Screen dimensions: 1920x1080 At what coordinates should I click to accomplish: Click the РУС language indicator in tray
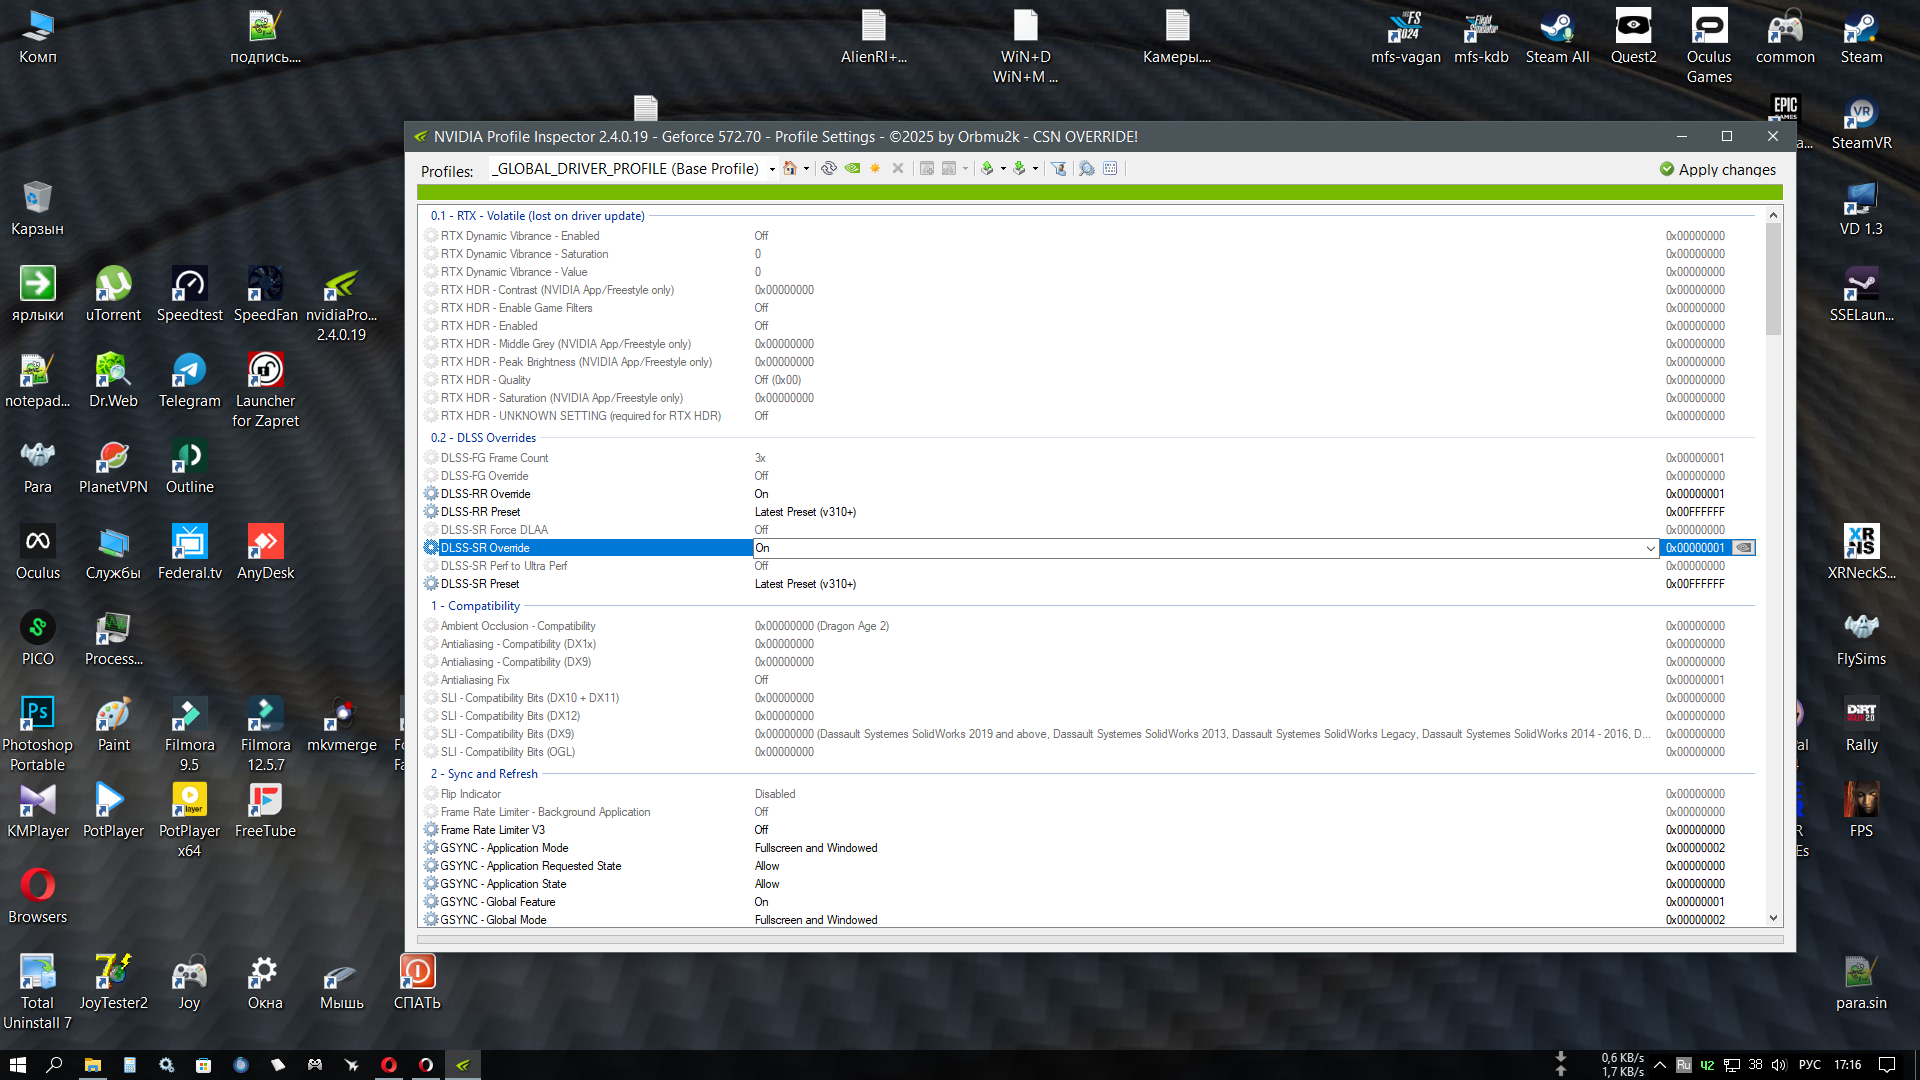point(1809,1065)
